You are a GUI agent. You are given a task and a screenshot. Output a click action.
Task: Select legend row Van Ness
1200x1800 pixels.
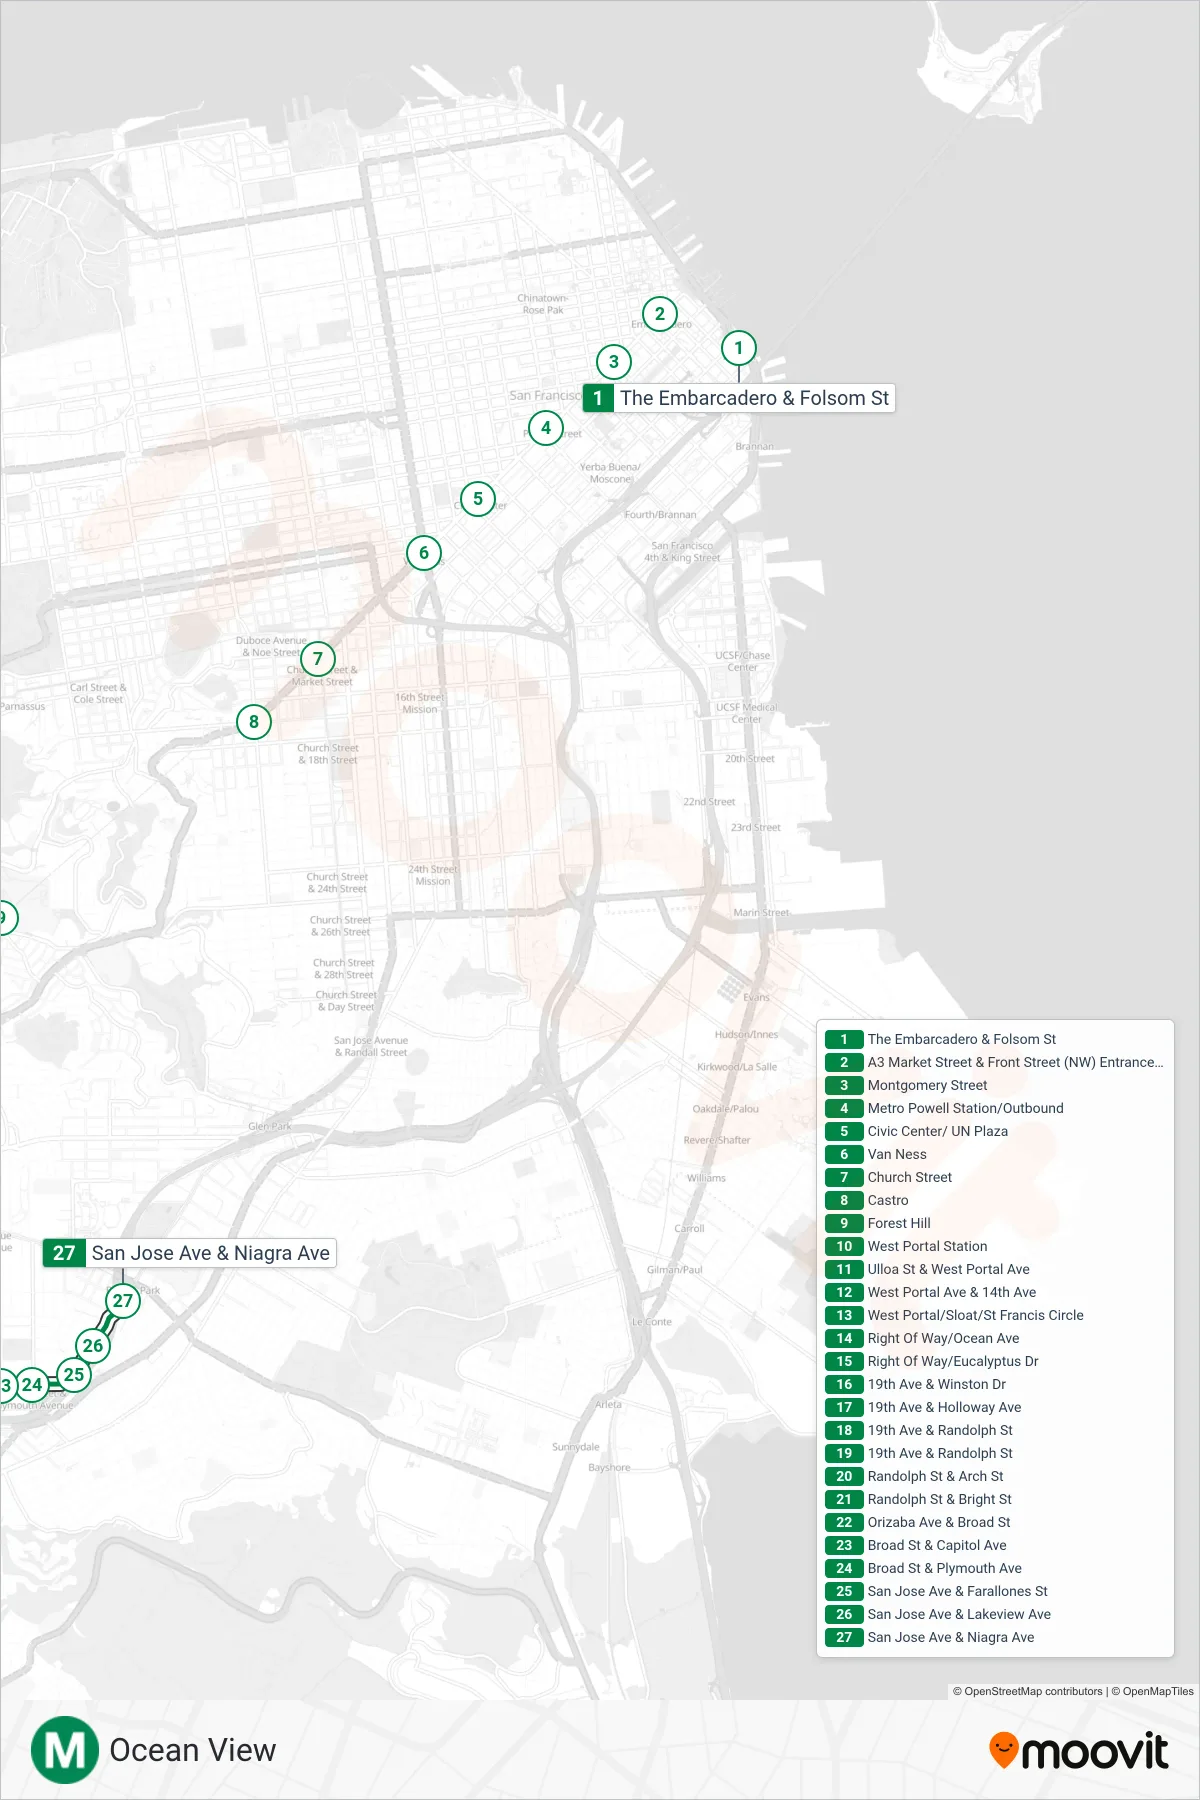coord(995,1154)
